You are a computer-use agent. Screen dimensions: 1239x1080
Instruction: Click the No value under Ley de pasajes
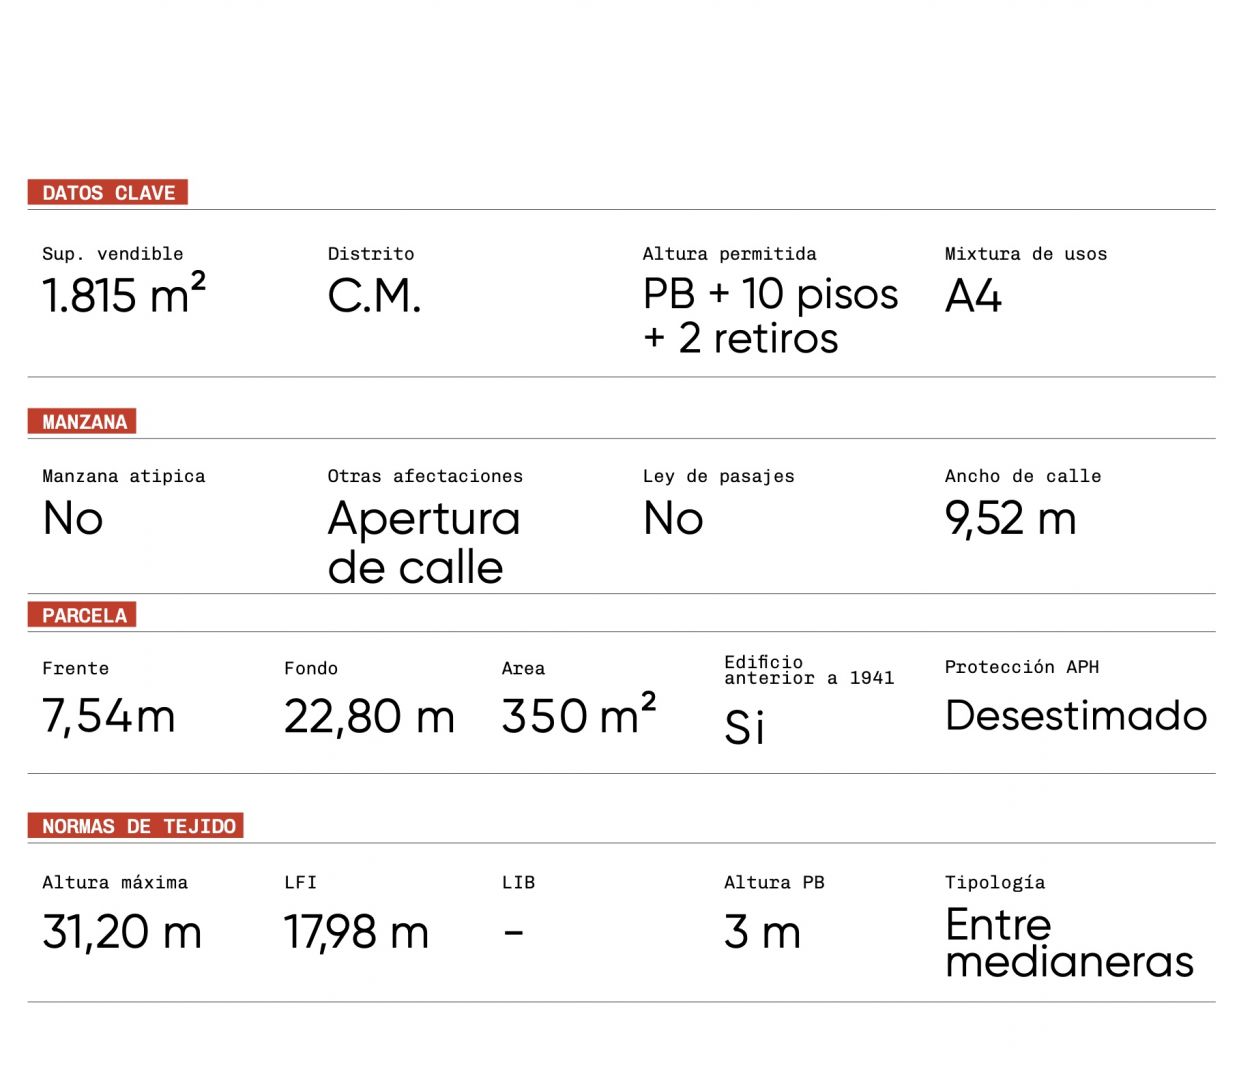(x=673, y=519)
